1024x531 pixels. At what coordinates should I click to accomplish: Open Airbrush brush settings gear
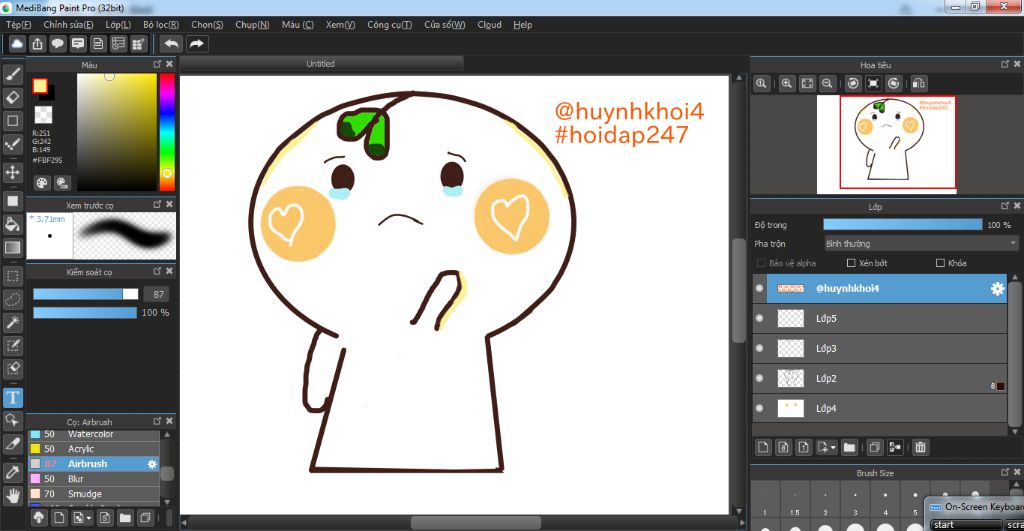[x=152, y=464]
